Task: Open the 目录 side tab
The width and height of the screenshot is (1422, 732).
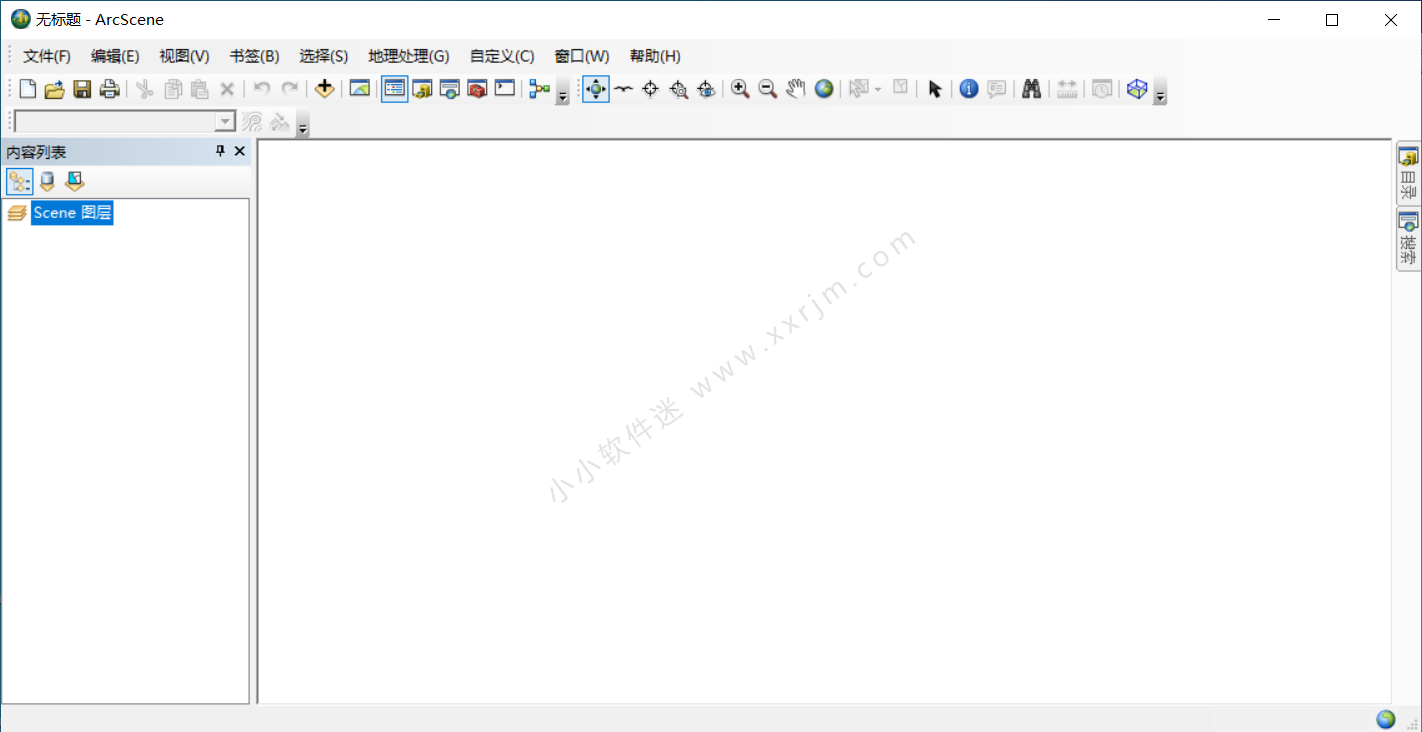Action: tap(1408, 174)
